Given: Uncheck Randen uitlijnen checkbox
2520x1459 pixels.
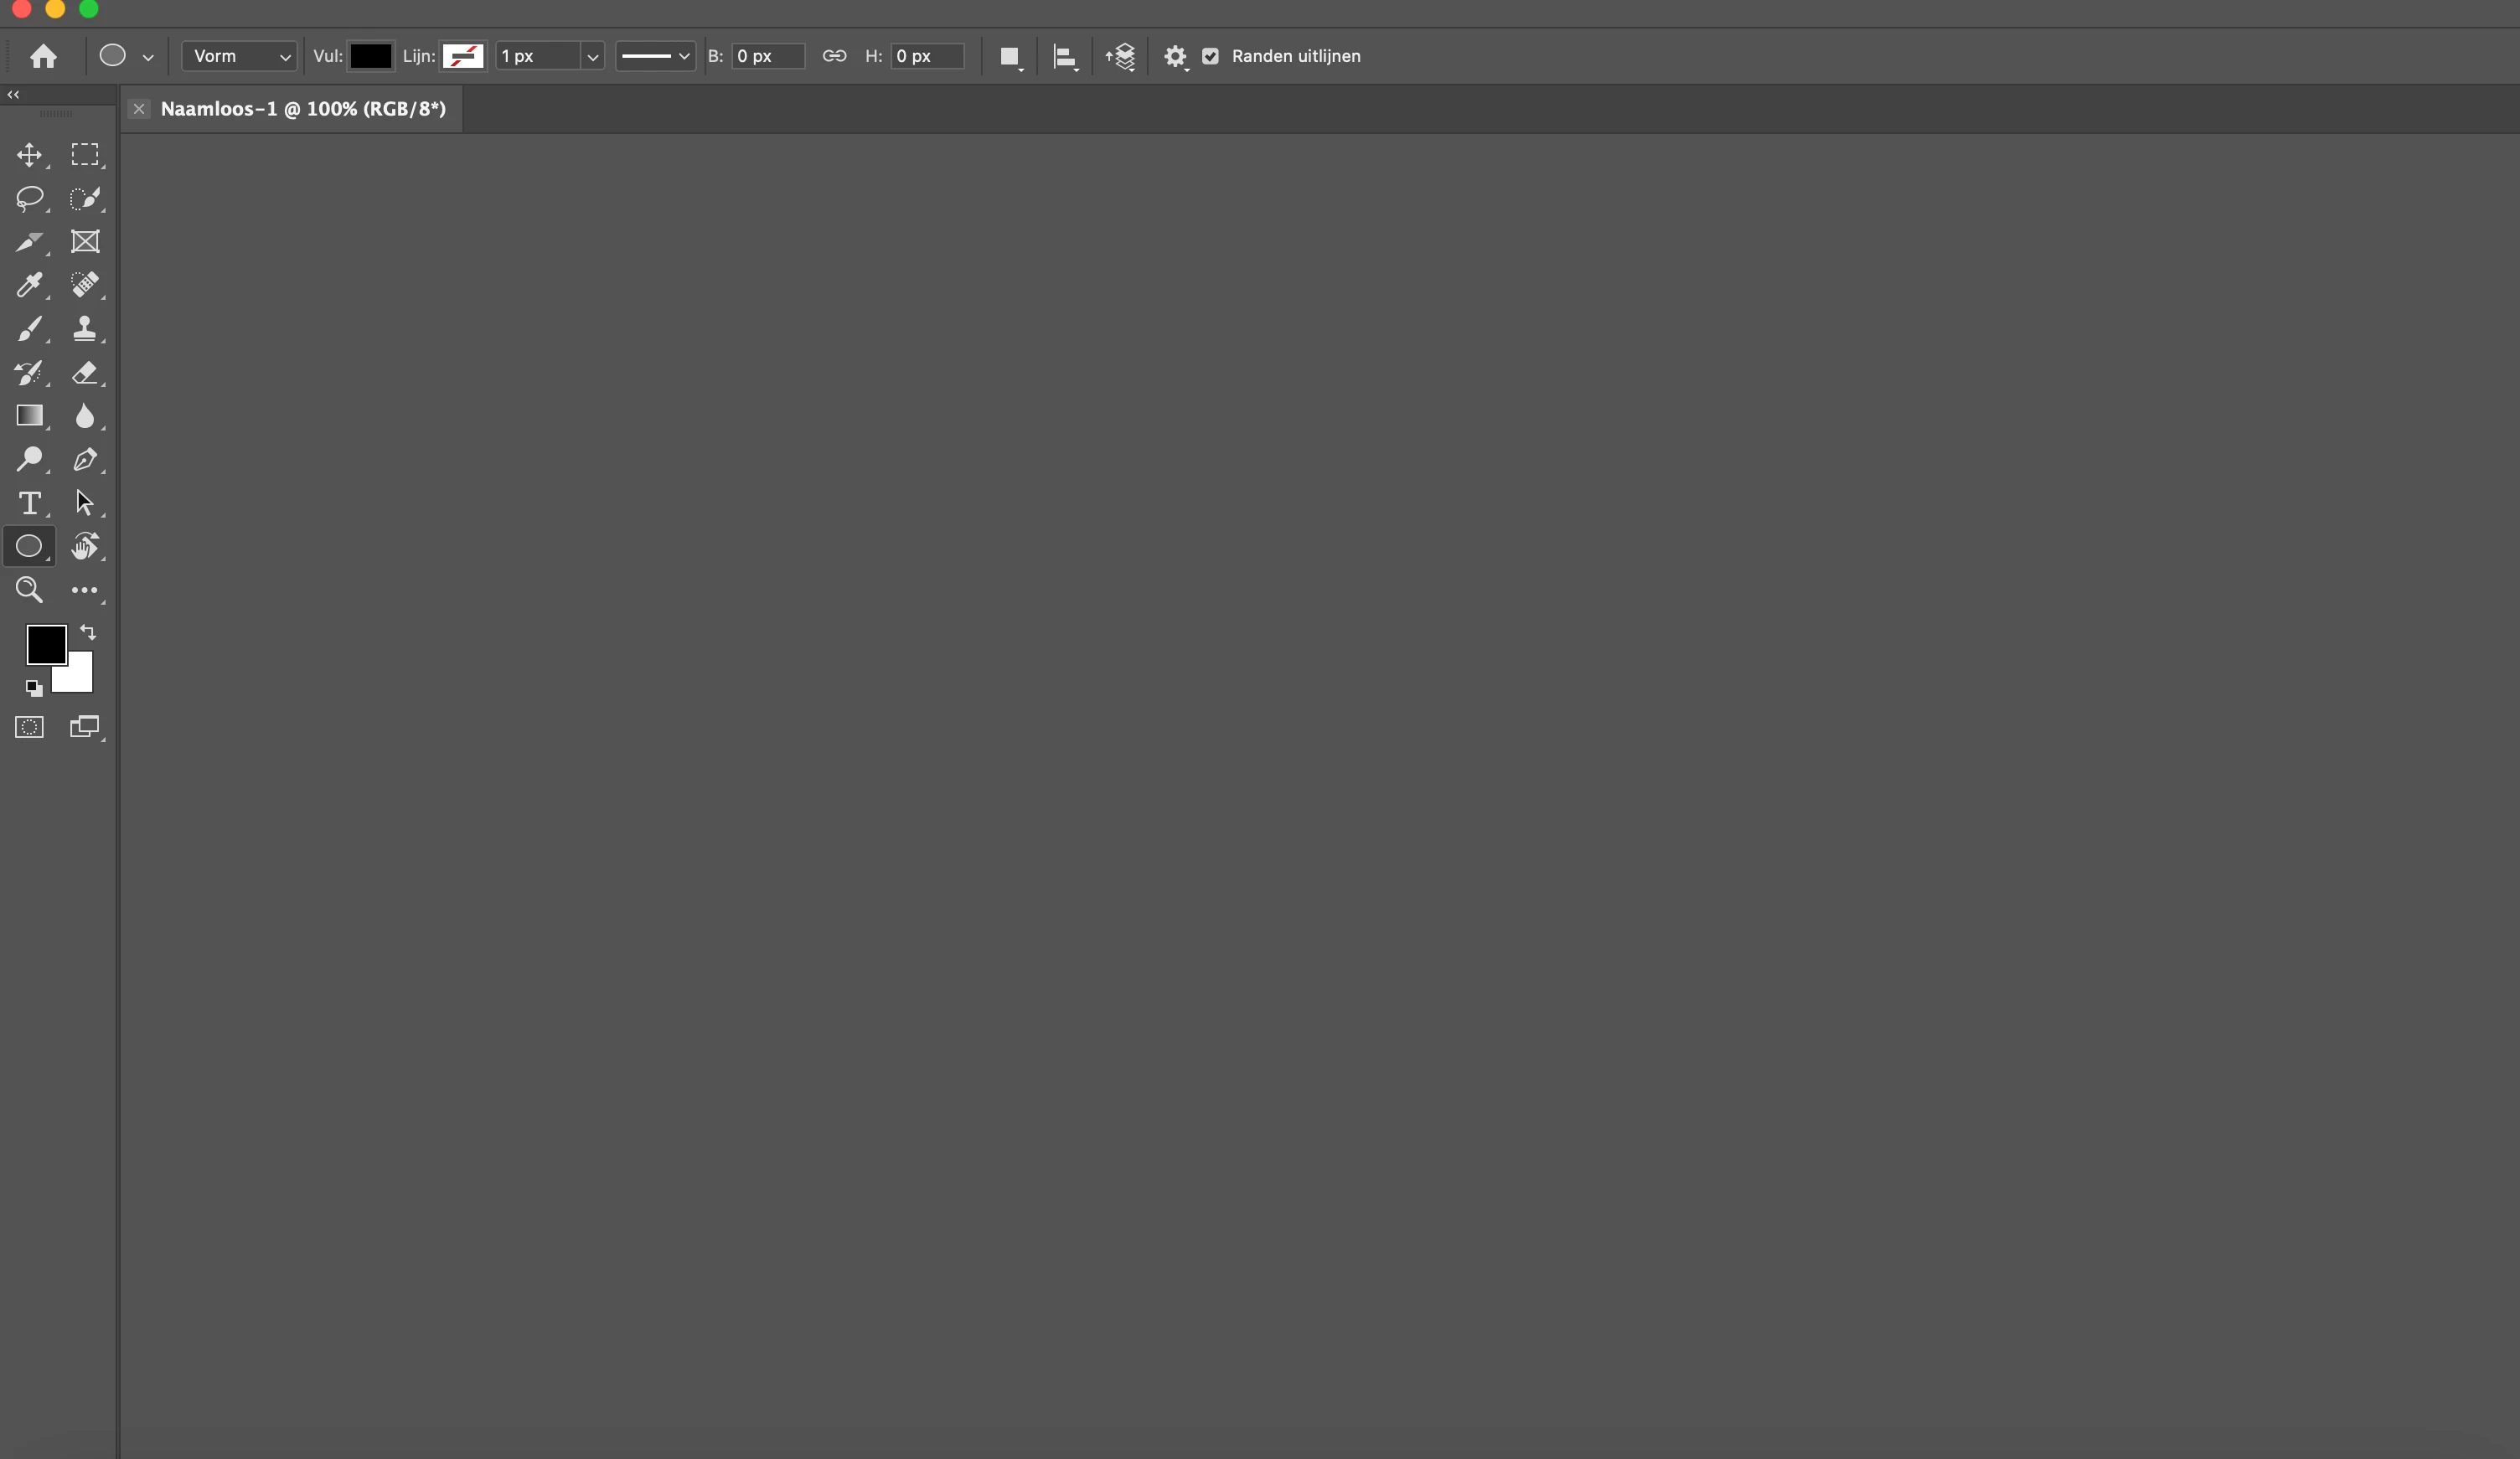Looking at the screenshot, I should point(1210,56).
